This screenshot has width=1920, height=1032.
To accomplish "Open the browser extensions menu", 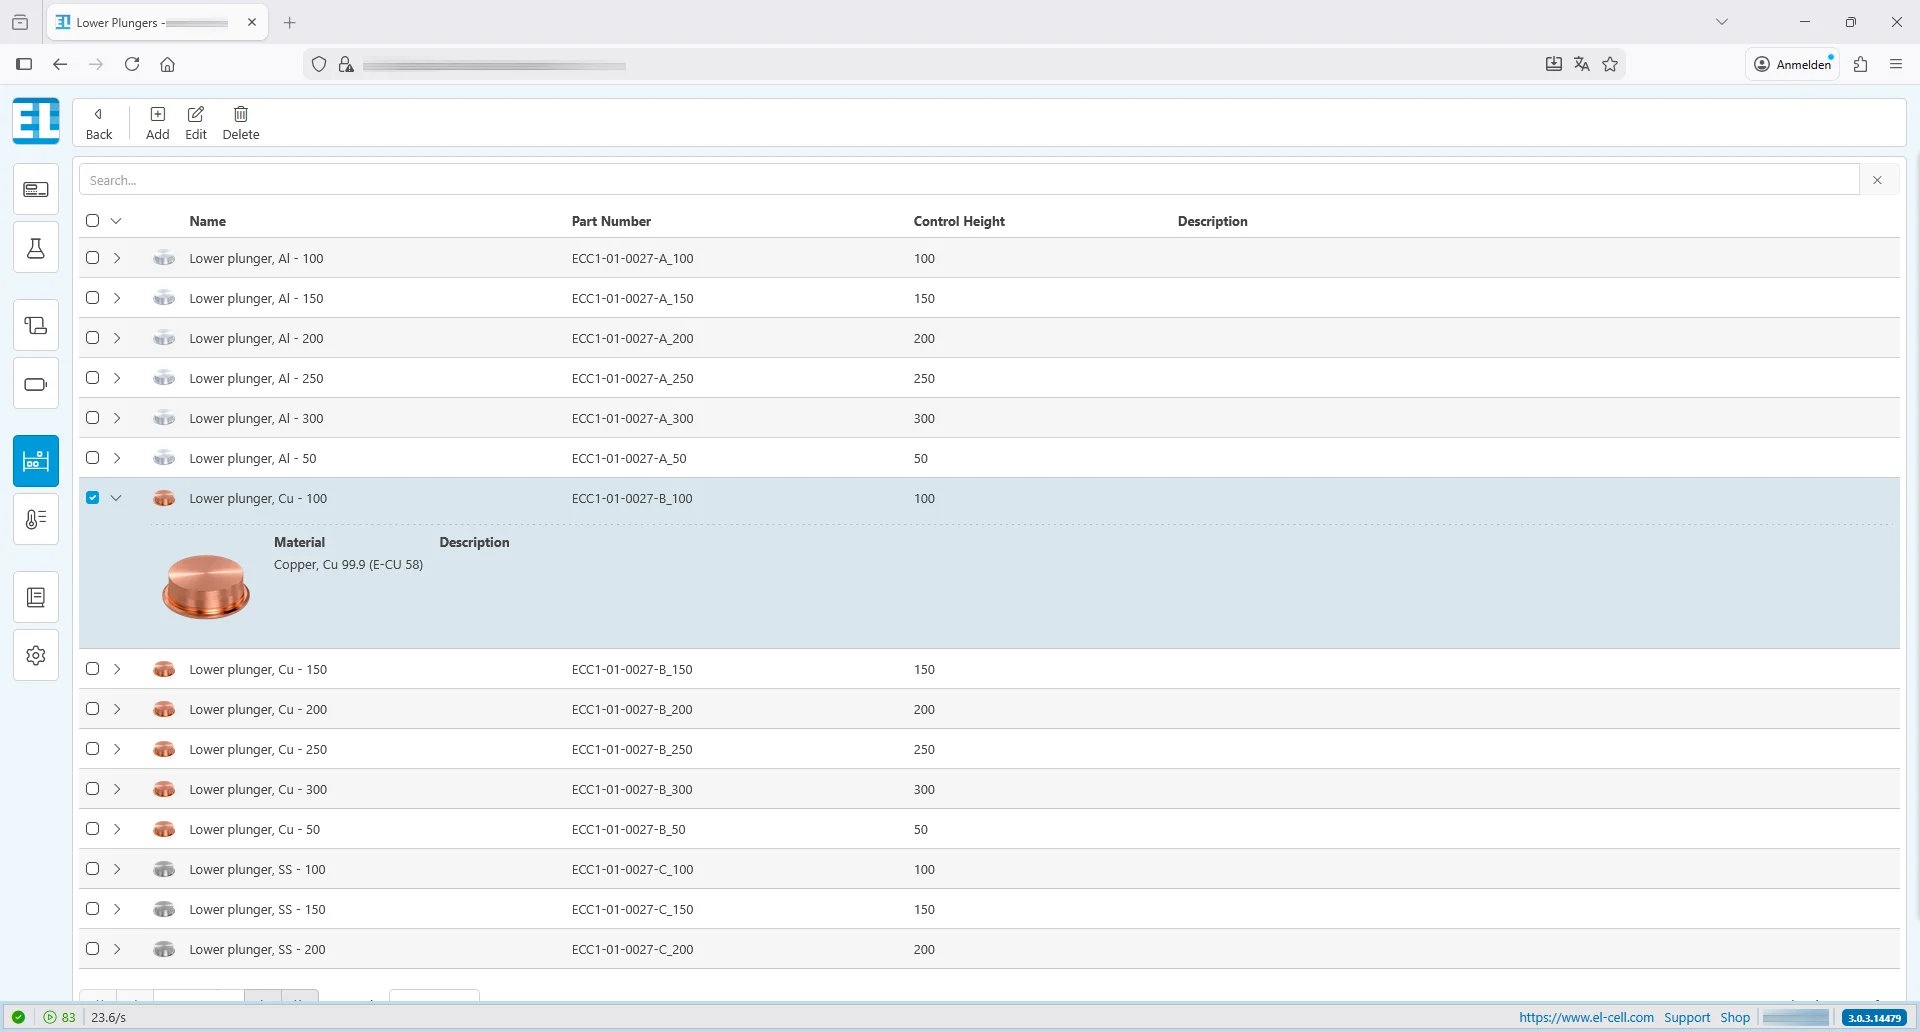I will (x=1860, y=64).
